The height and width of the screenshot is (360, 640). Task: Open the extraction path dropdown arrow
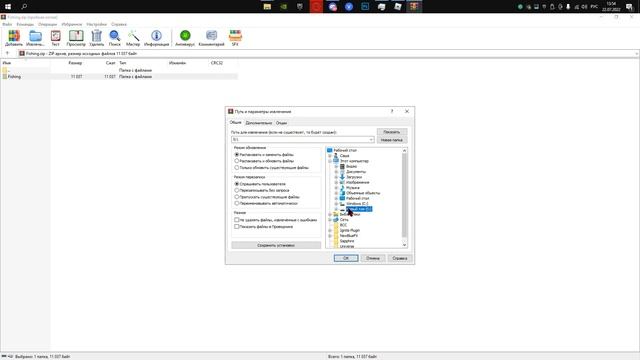click(x=371, y=140)
